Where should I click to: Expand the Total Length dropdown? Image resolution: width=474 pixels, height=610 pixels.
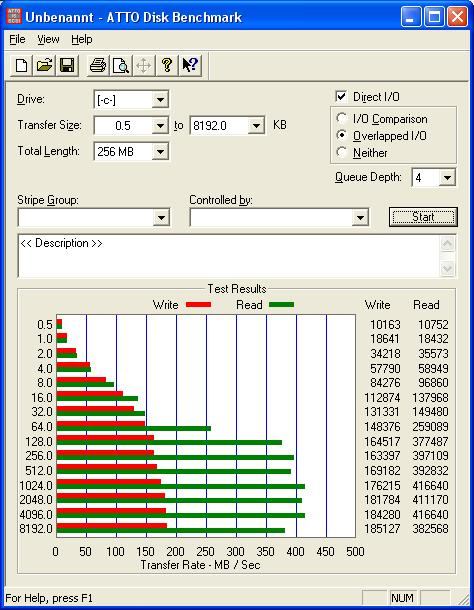click(x=160, y=152)
